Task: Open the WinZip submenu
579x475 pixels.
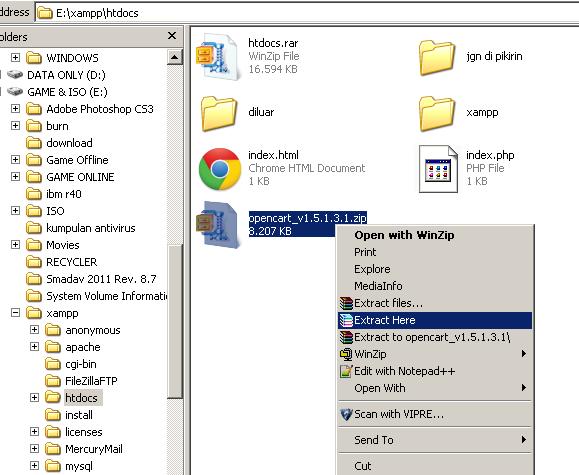Action: [x=435, y=354]
